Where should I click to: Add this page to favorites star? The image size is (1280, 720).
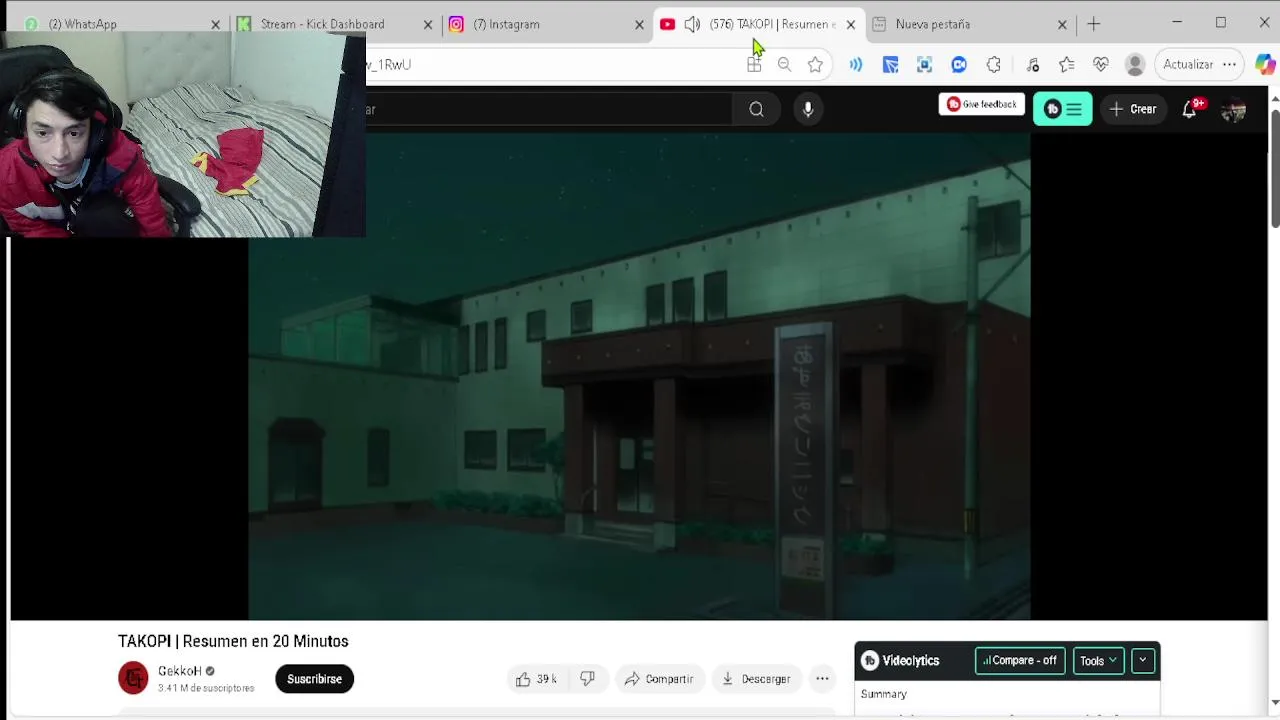point(816,64)
